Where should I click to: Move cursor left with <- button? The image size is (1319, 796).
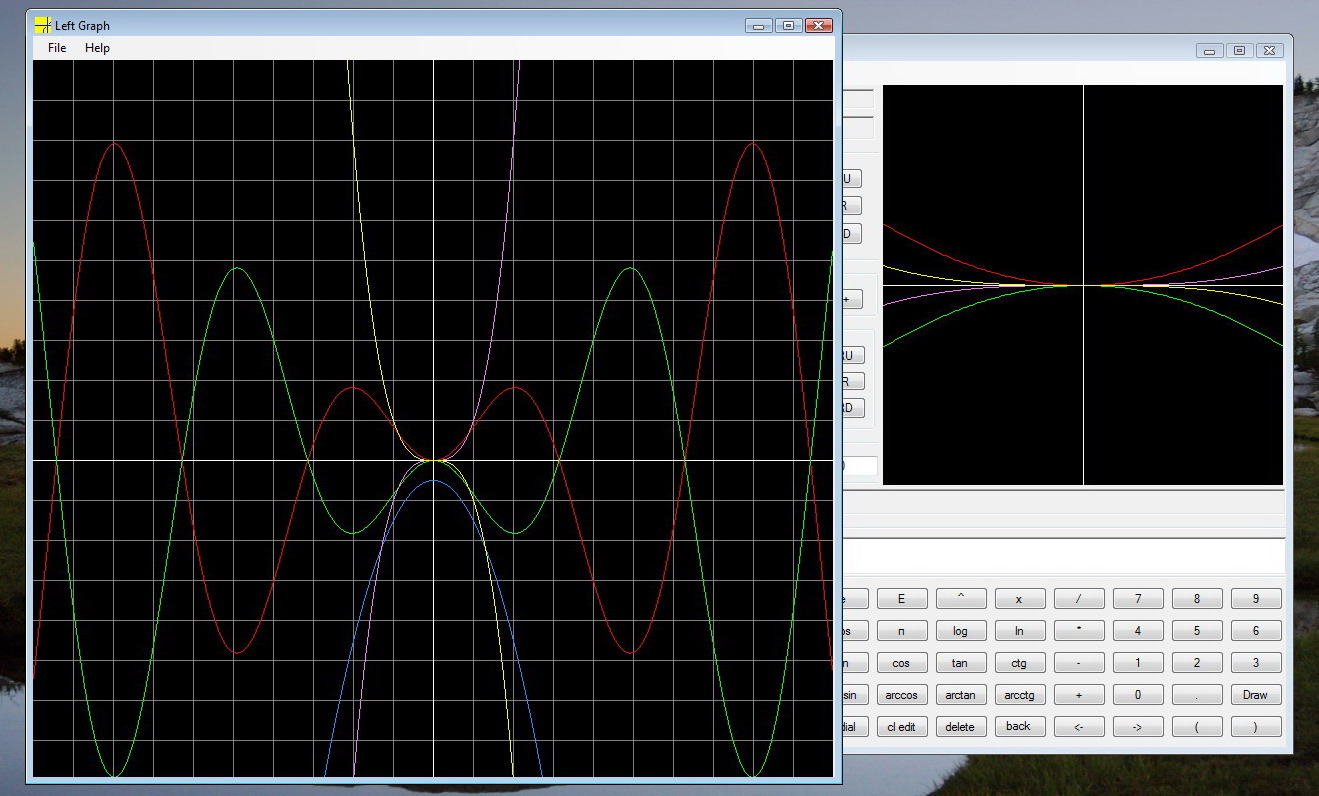coord(1078,727)
